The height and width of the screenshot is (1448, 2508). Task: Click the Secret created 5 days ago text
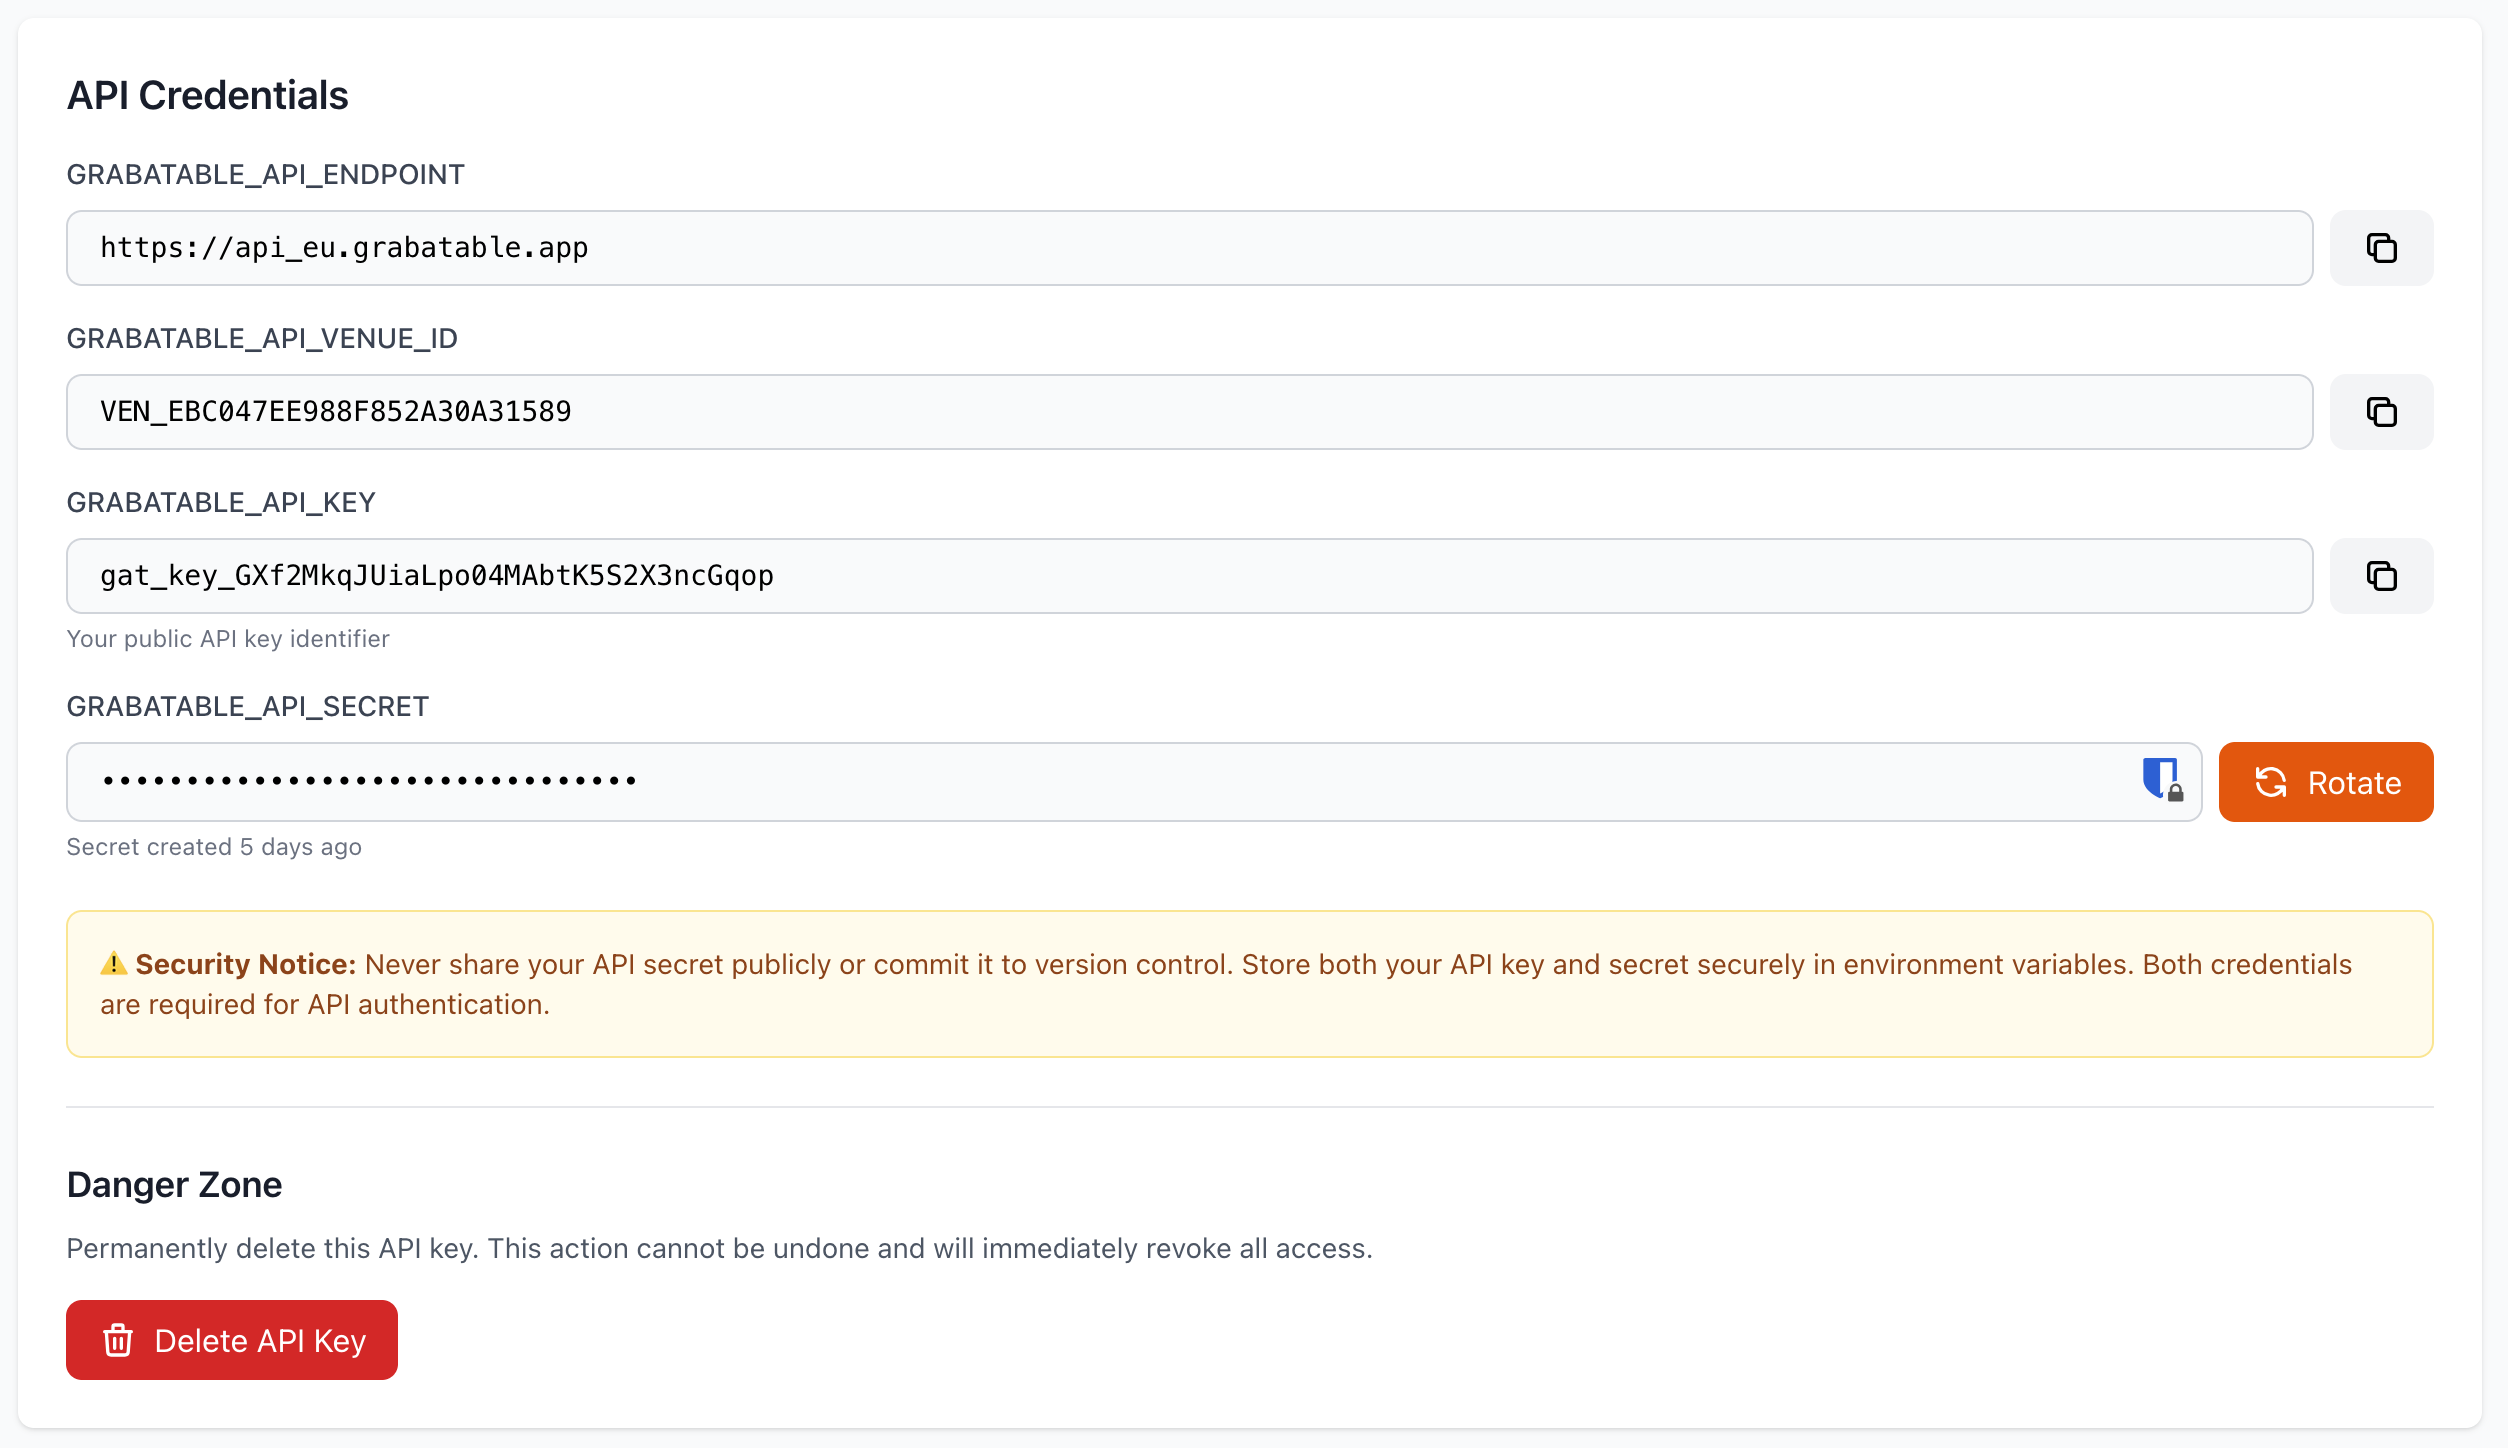[x=214, y=846]
